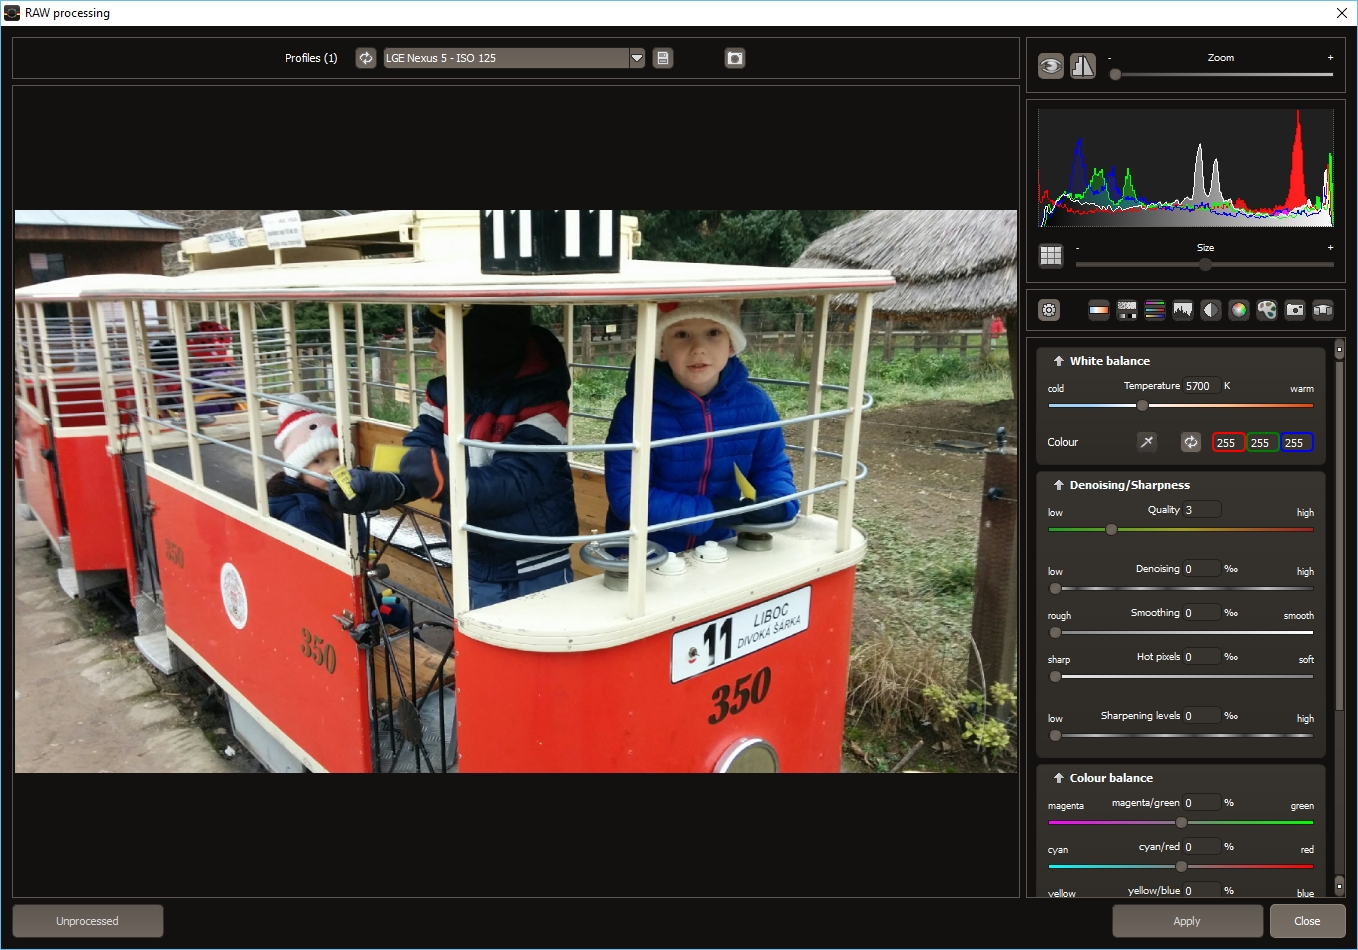The image size is (1358, 950).
Task: Collapse the White balance section
Action: pos(1058,361)
